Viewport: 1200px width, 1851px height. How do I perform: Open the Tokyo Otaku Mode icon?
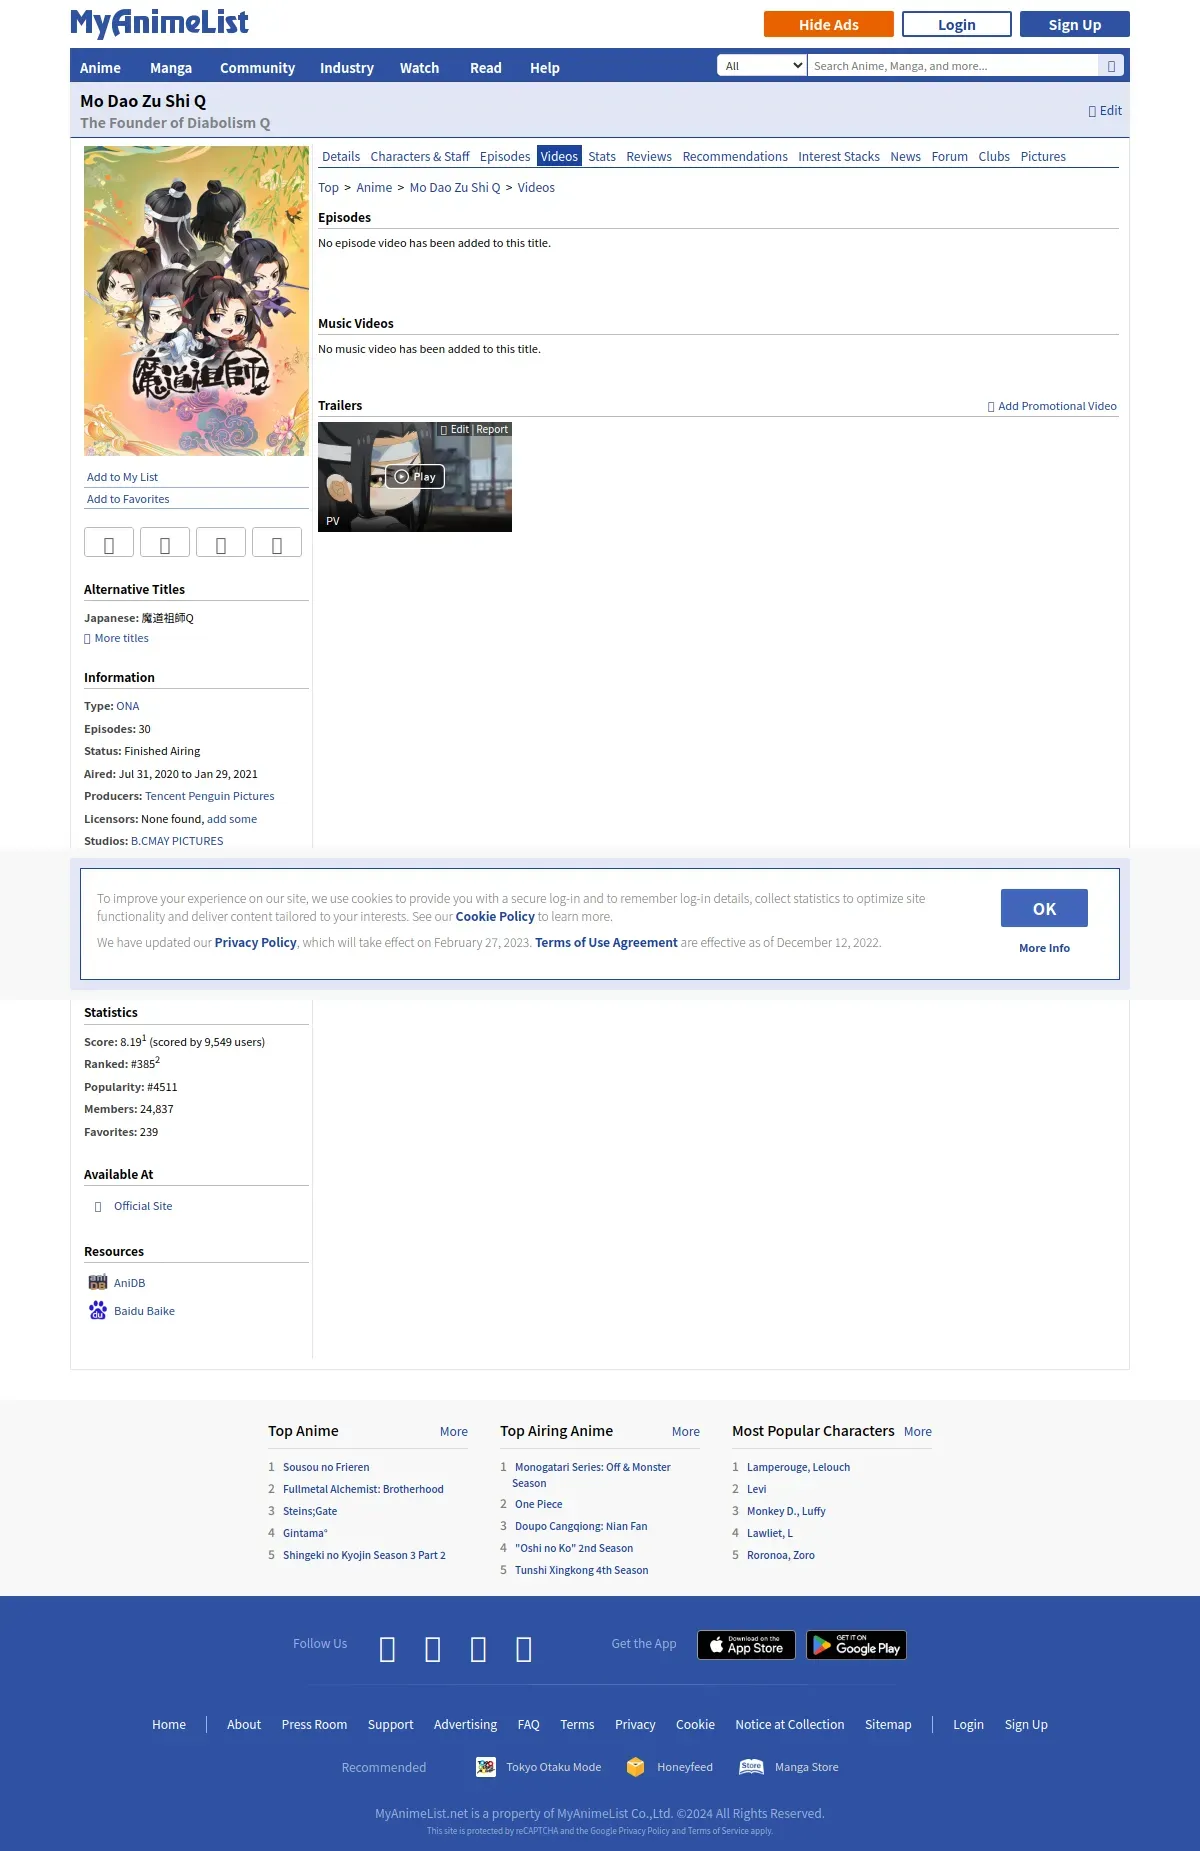tap(486, 1767)
